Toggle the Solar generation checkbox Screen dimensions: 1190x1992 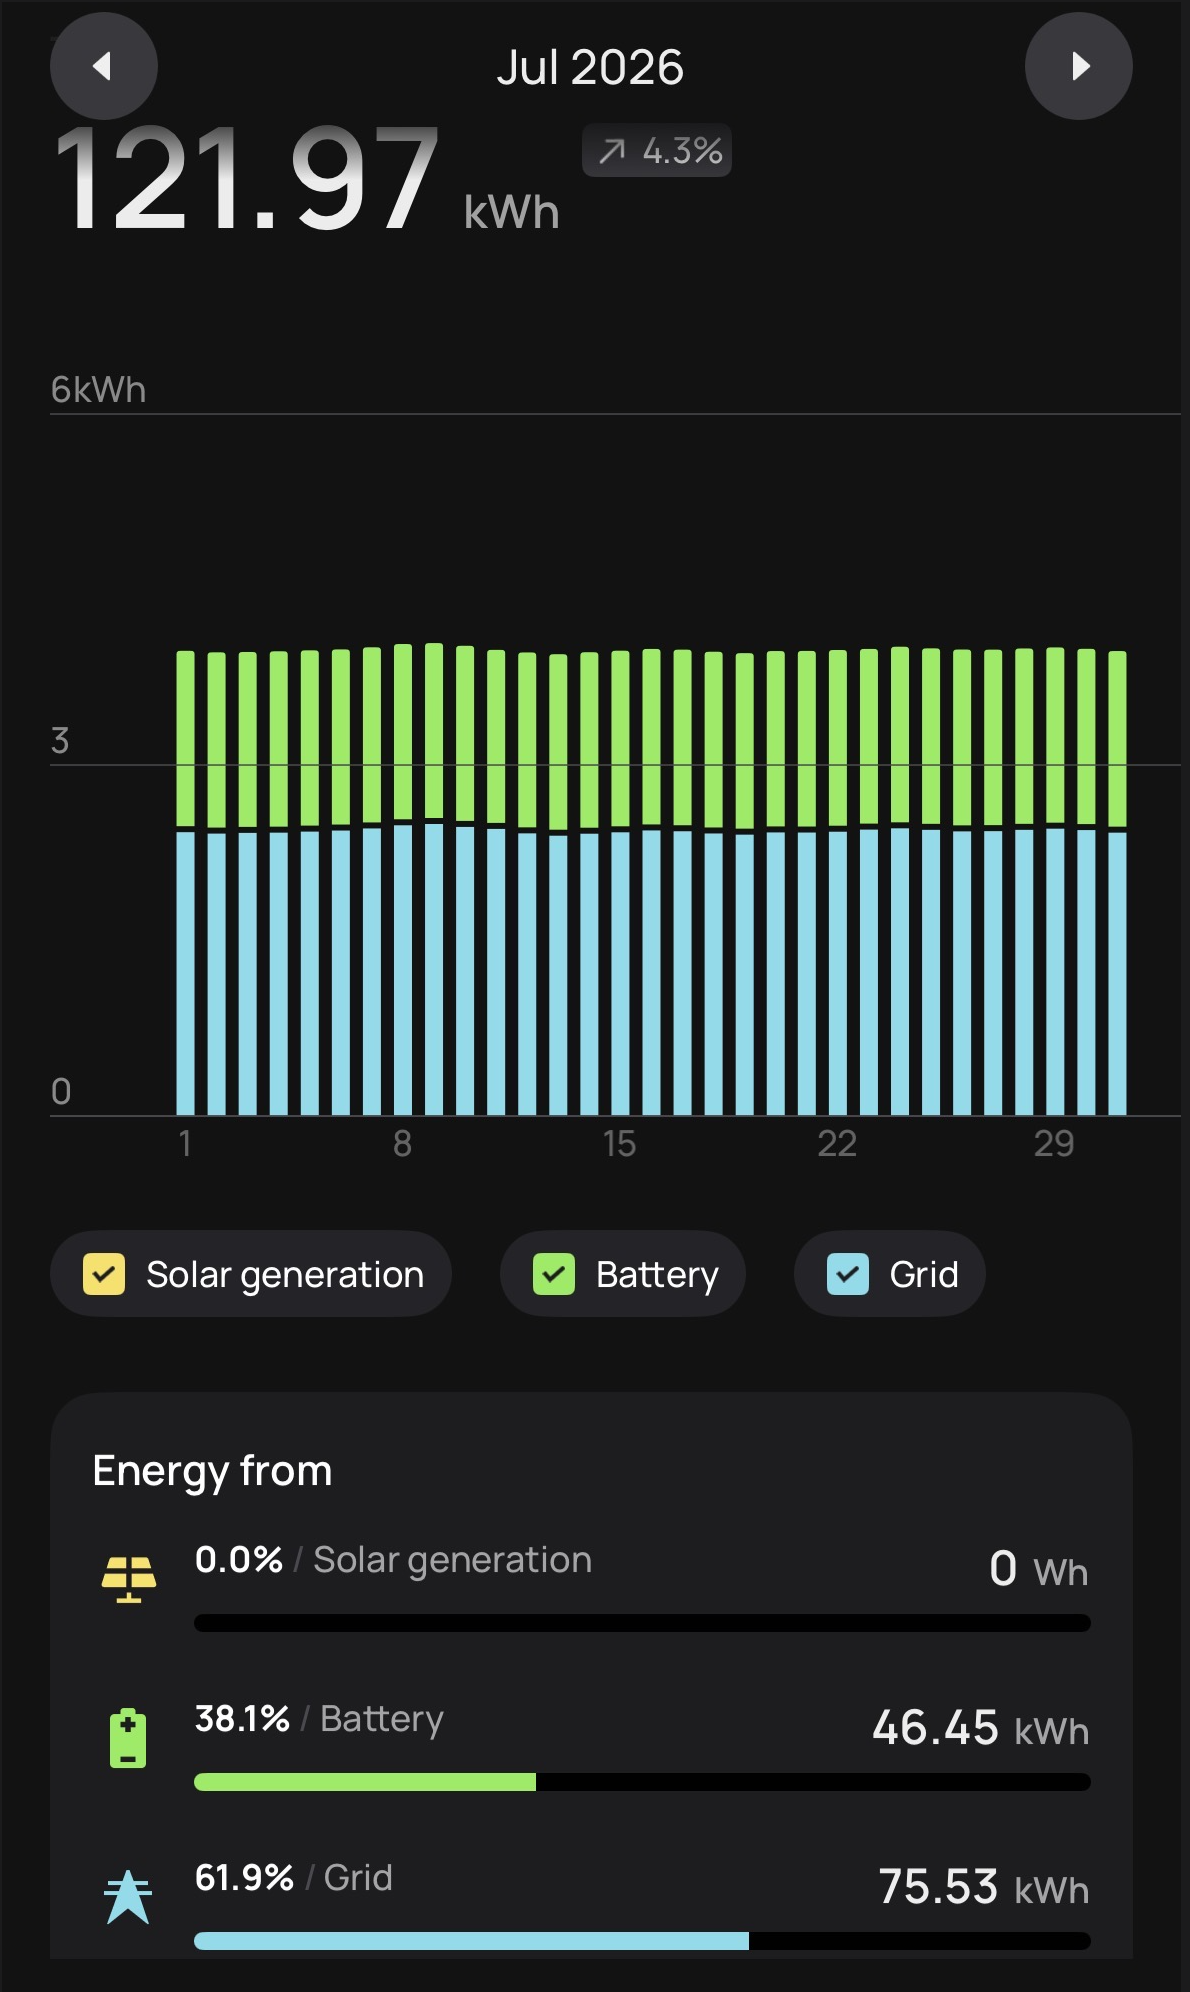(x=104, y=1274)
